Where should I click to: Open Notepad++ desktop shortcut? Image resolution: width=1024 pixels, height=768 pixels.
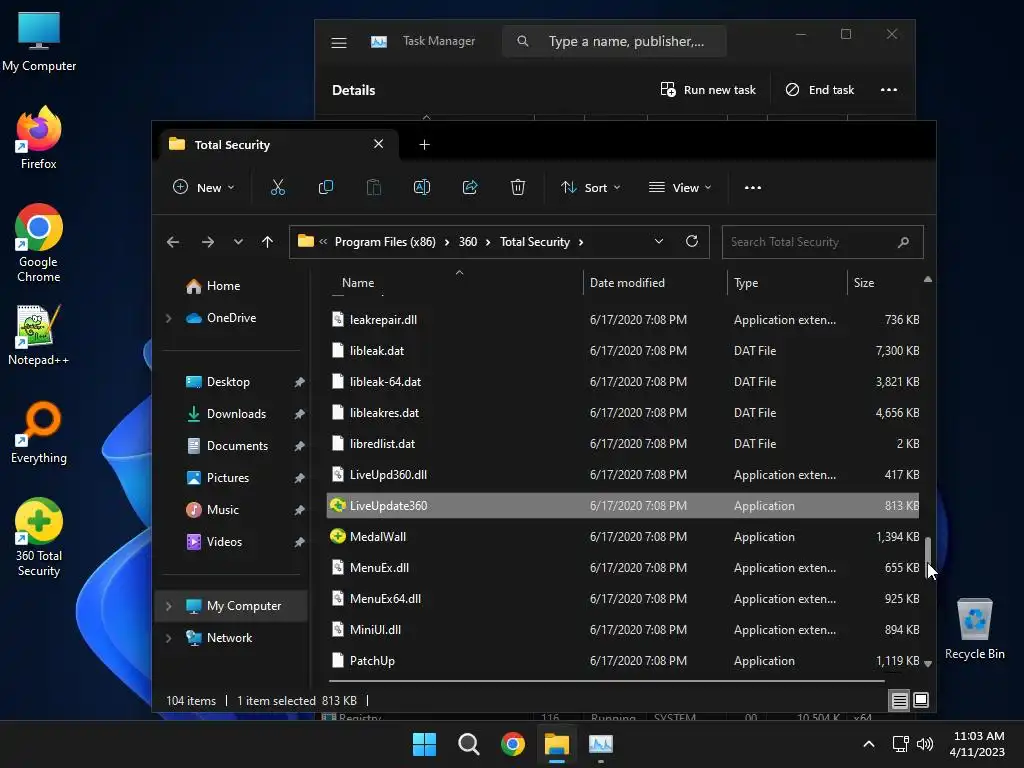click(39, 334)
